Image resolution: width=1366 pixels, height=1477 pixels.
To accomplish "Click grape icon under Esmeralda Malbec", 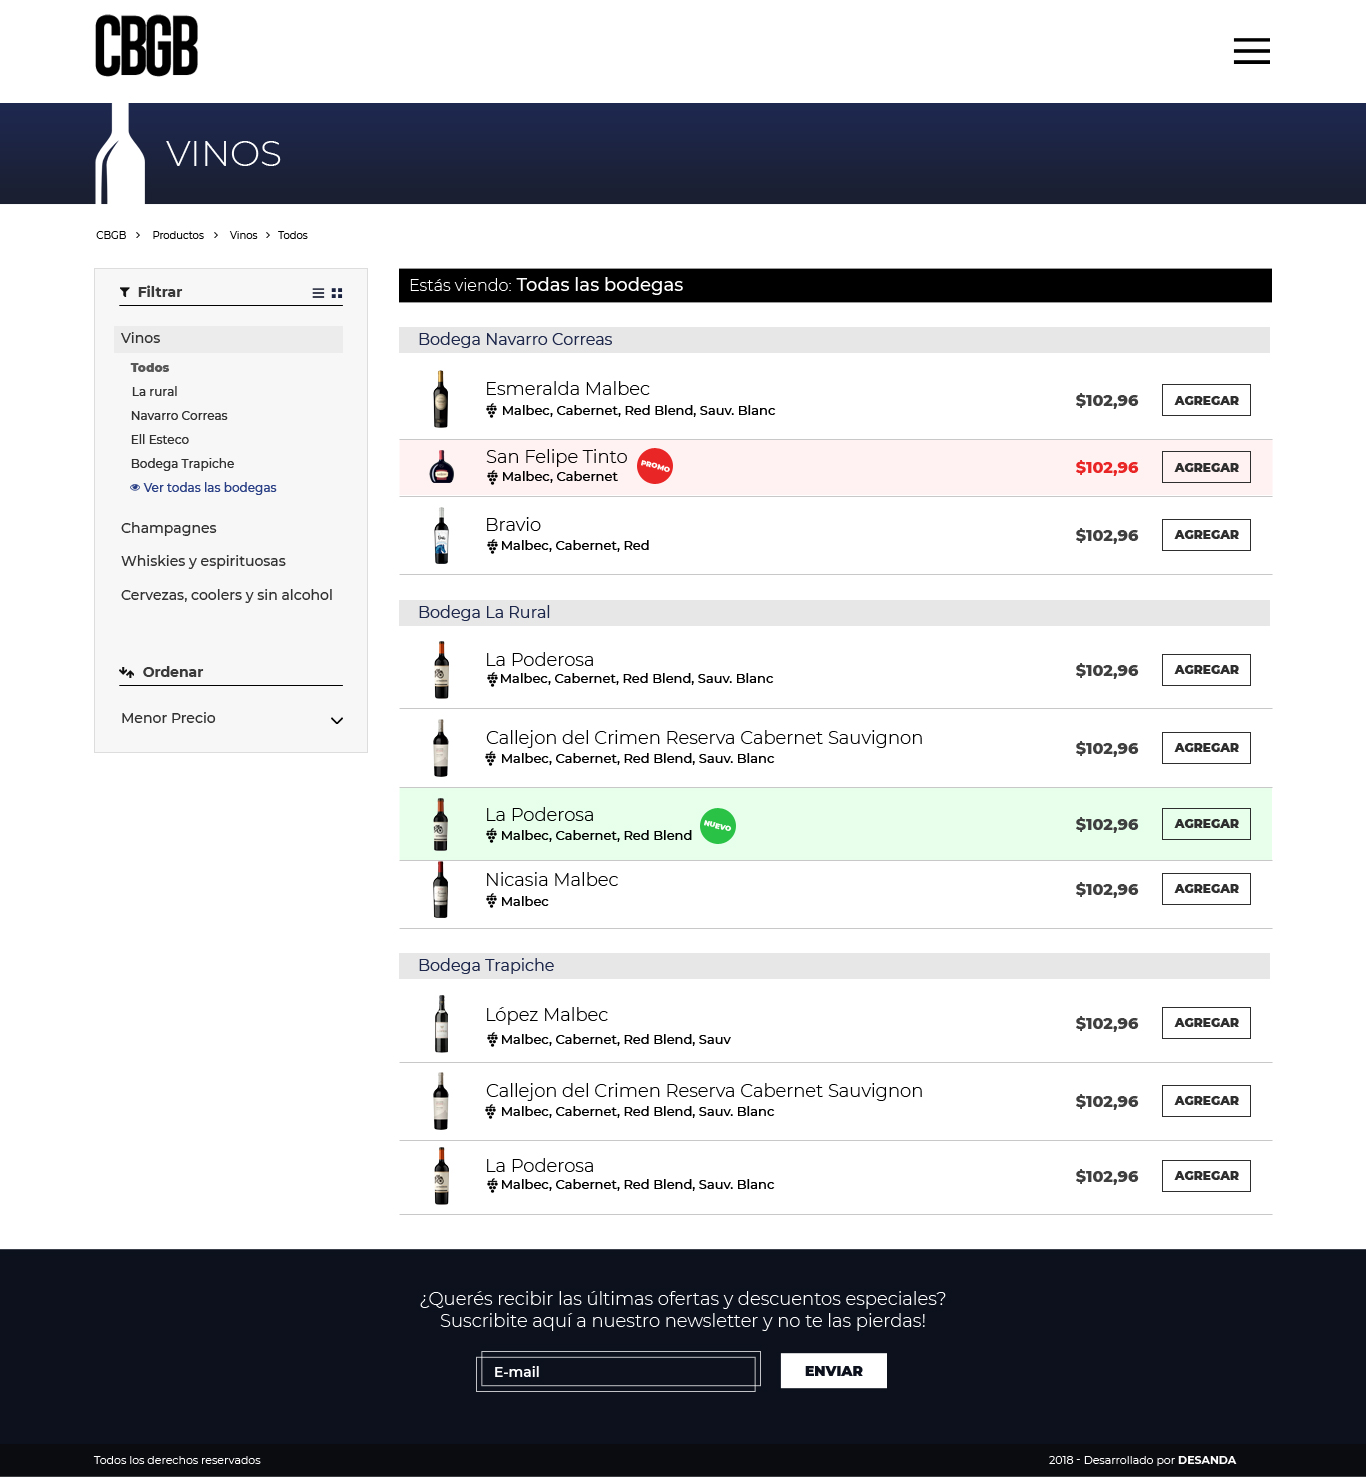I will (492, 411).
